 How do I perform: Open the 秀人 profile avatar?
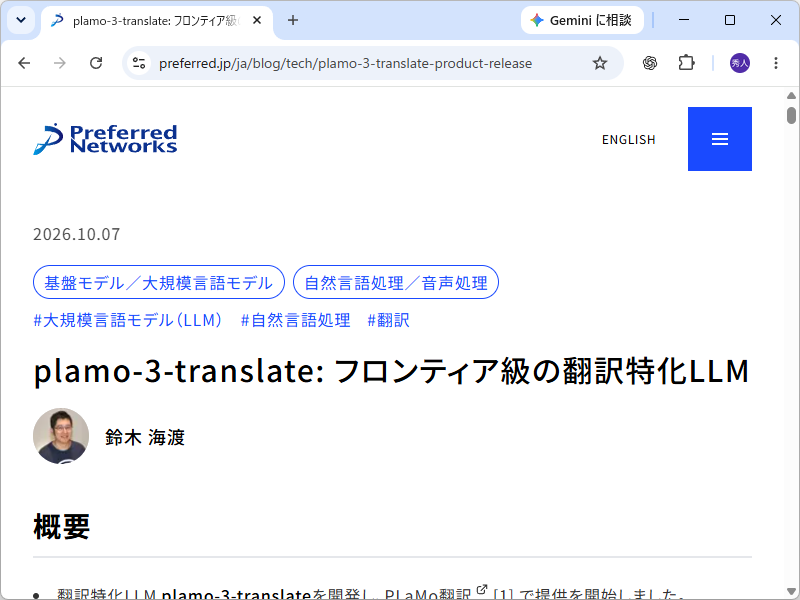pos(740,63)
